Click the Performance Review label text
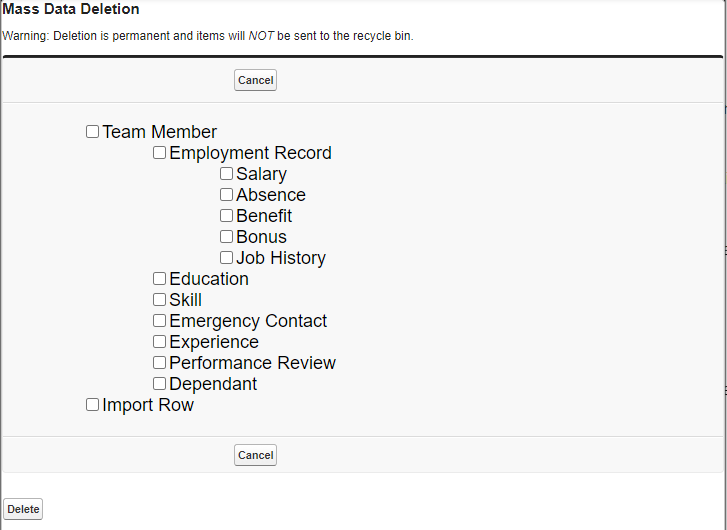The width and height of the screenshot is (727, 530). [252, 363]
